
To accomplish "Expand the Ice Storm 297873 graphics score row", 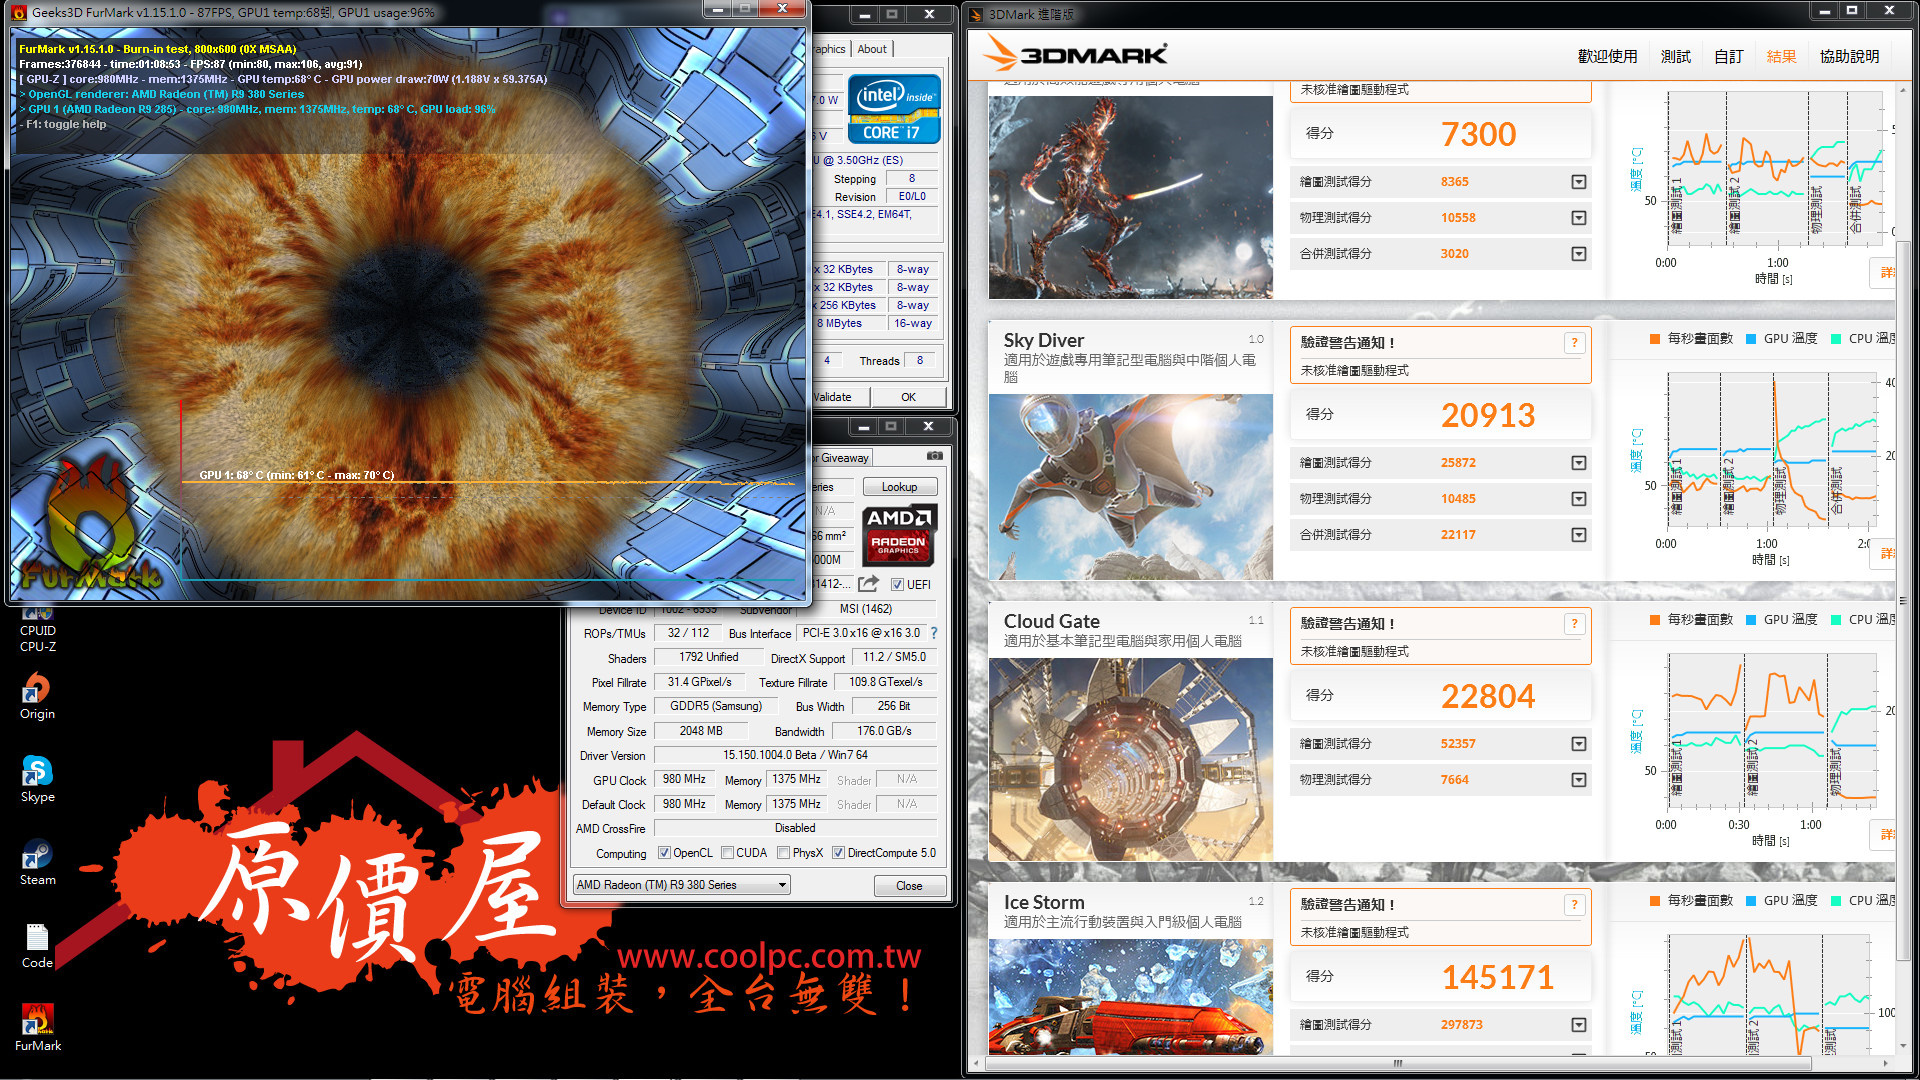I will (1579, 1025).
